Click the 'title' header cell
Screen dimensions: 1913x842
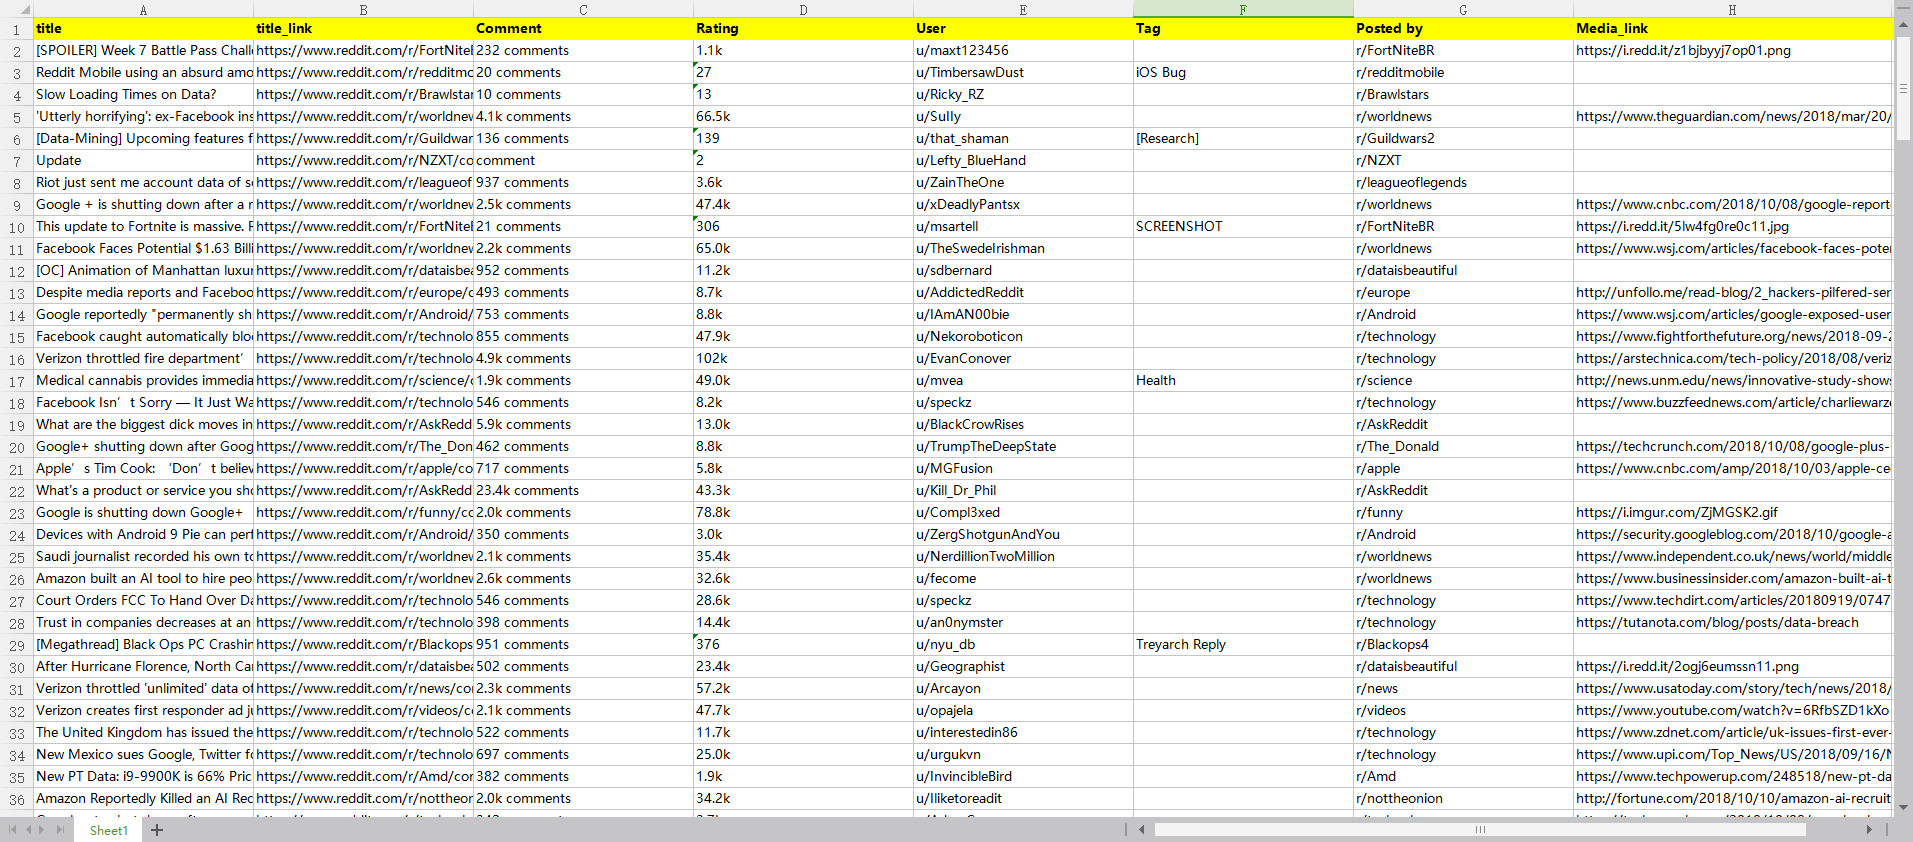143,28
